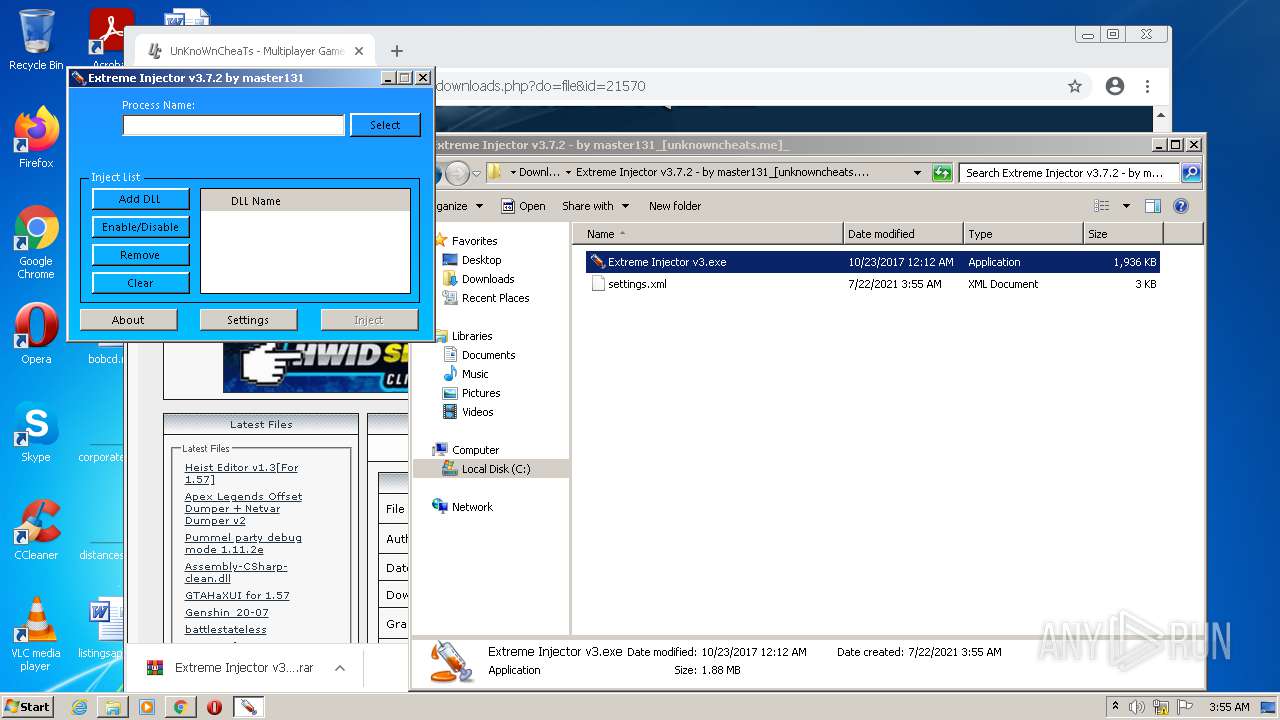Viewport: 1280px width, 720px height.
Task: Open Internet Explorer taskbar icon
Action: [79, 707]
